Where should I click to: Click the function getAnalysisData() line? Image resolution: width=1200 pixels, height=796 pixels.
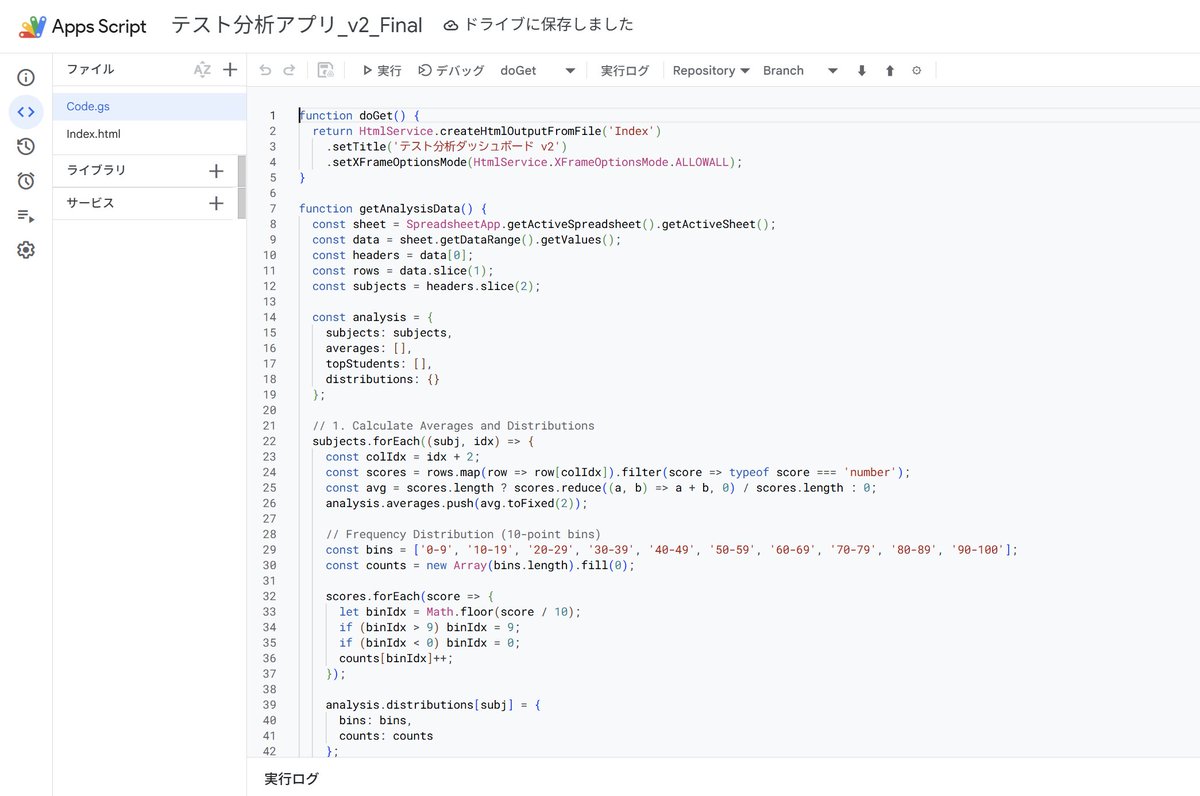point(393,209)
